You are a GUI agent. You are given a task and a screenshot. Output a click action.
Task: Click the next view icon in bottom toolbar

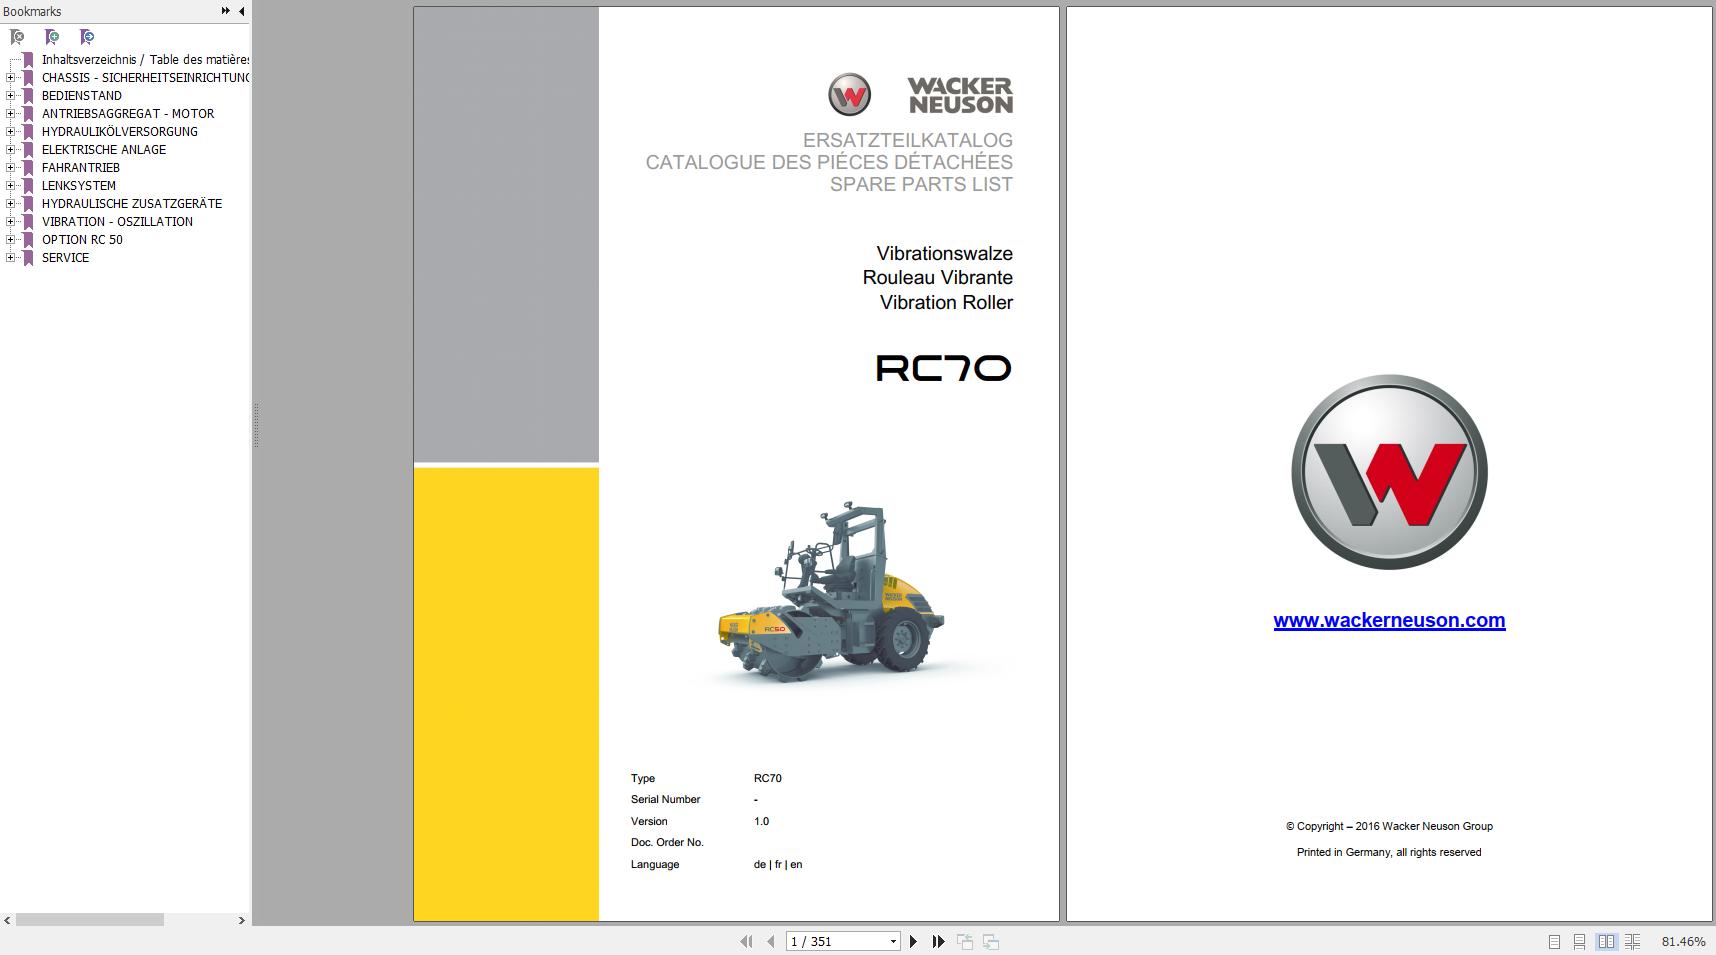pyautogui.click(x=991, y=941)
